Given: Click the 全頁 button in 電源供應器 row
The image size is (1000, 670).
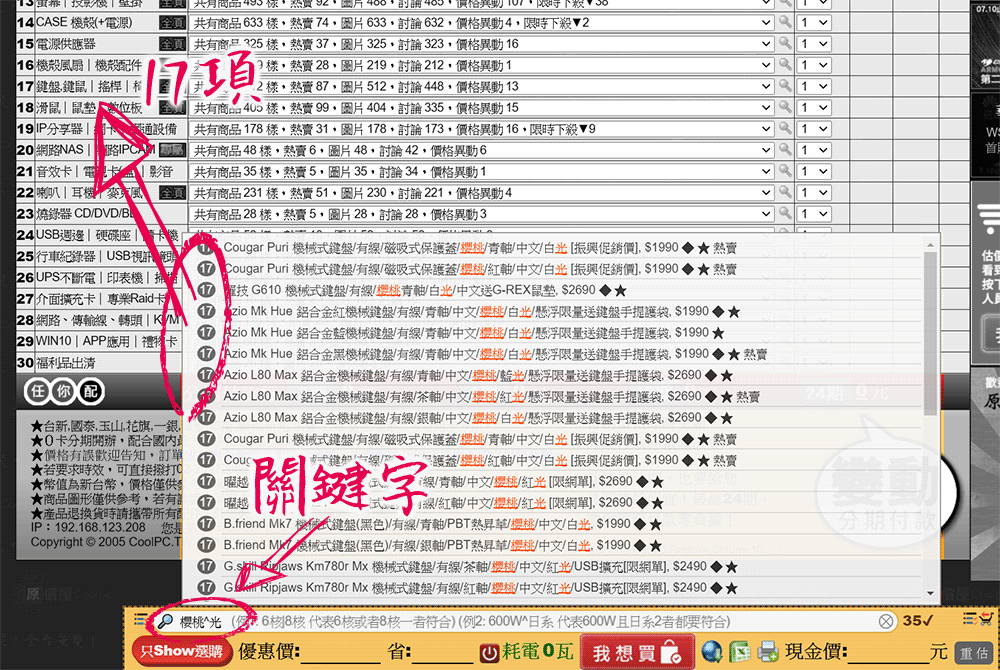Looking at the screenshot, I should pos(172,44).
